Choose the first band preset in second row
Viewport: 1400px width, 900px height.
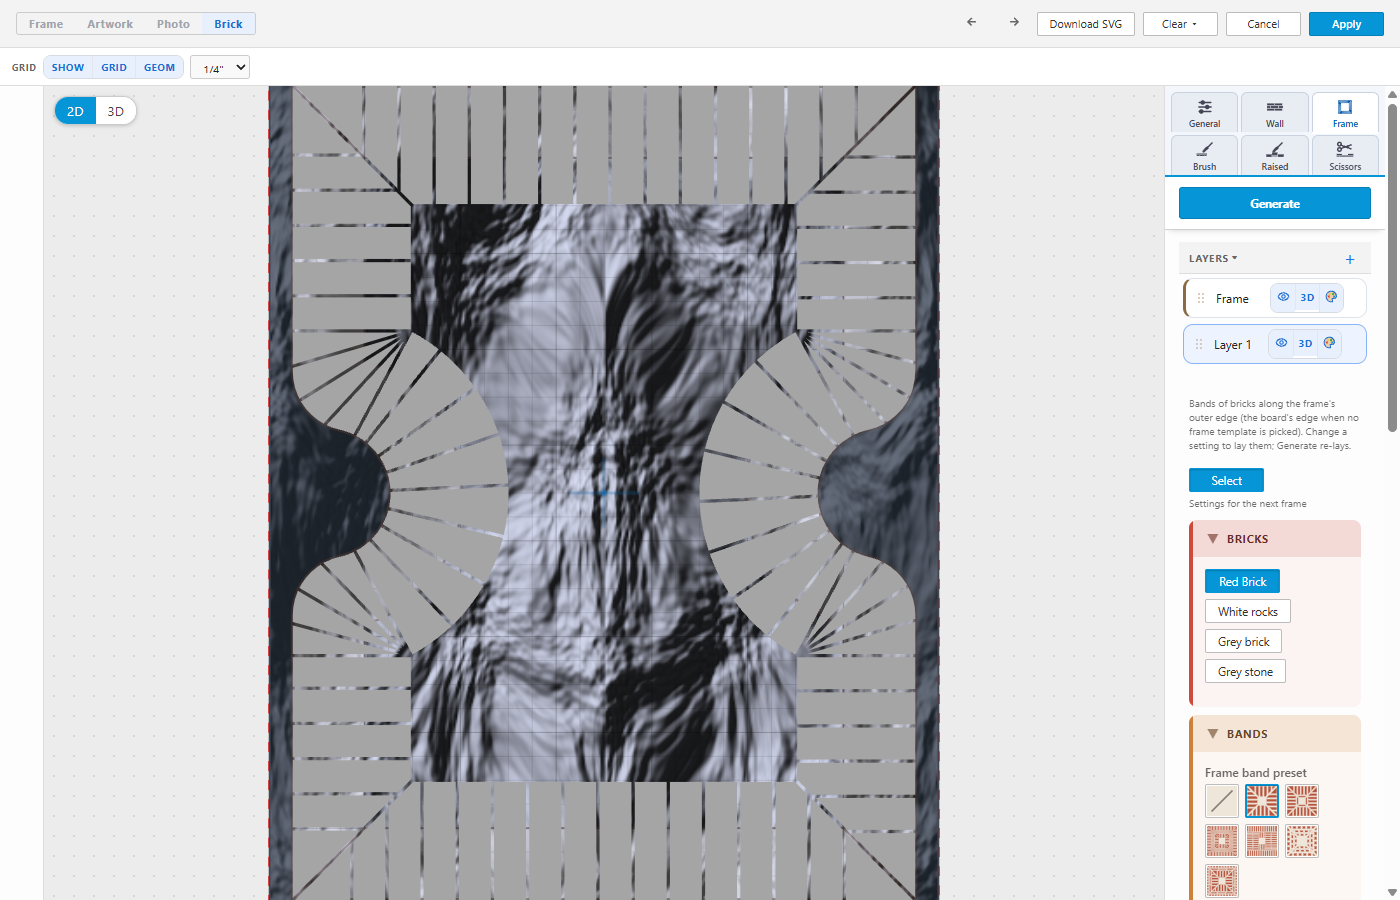click(1222, 841)
